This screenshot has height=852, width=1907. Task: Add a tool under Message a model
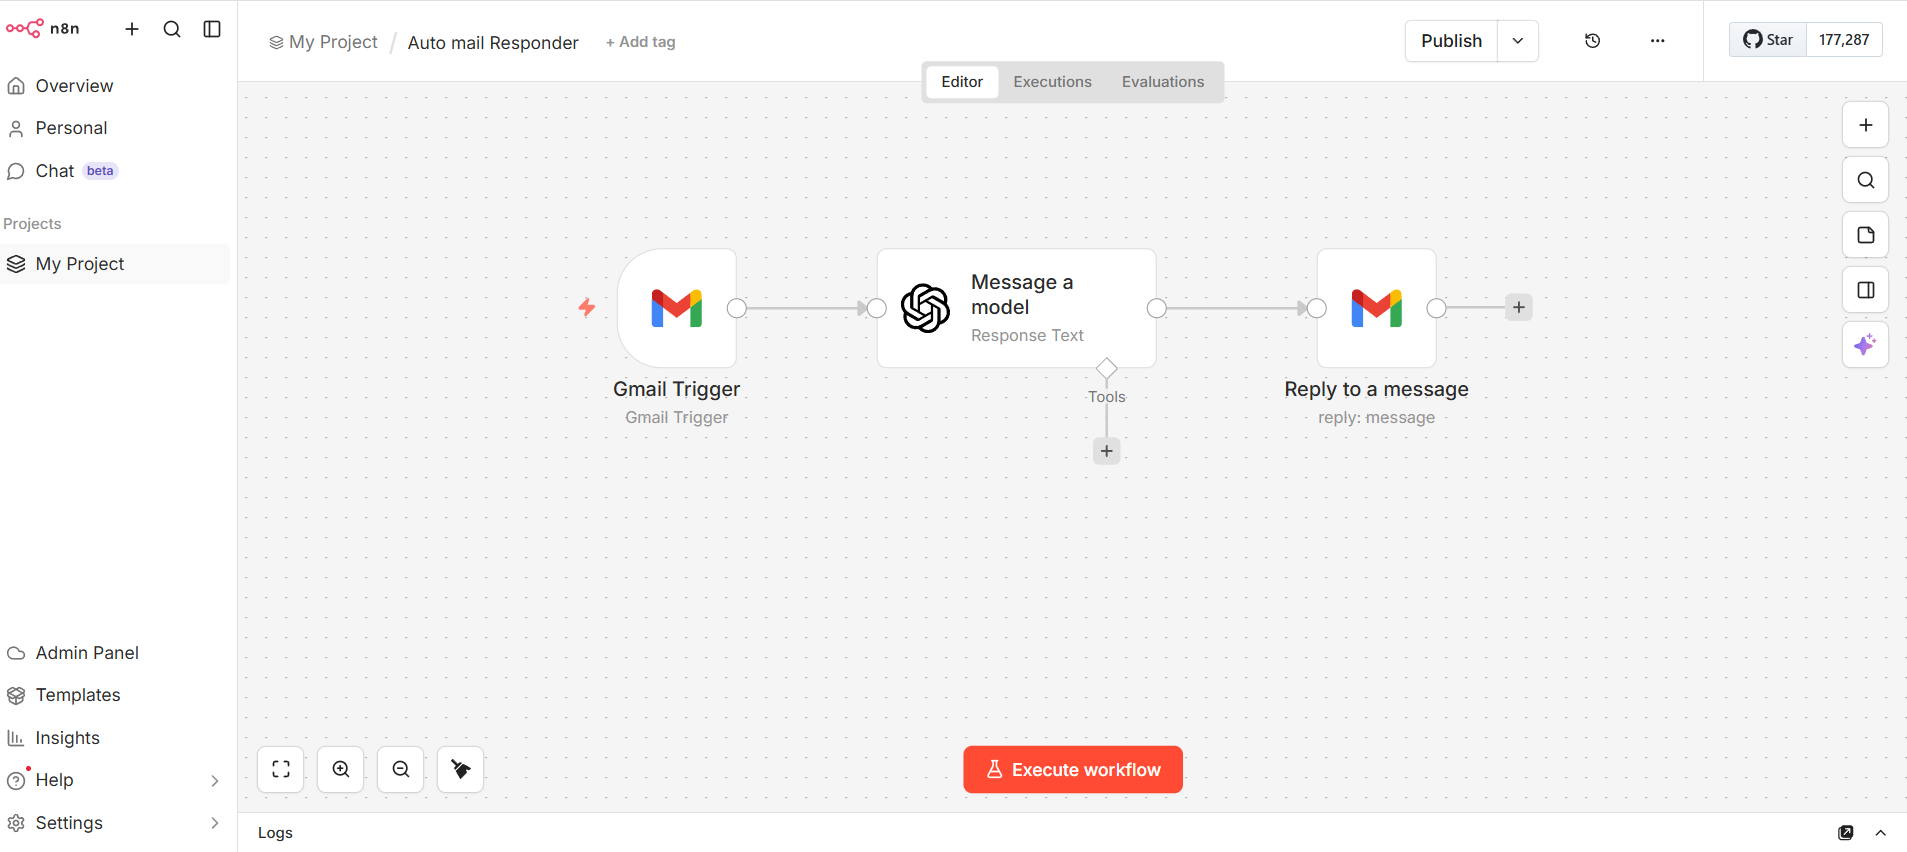pyautogui.click(x=1106, y=451)
